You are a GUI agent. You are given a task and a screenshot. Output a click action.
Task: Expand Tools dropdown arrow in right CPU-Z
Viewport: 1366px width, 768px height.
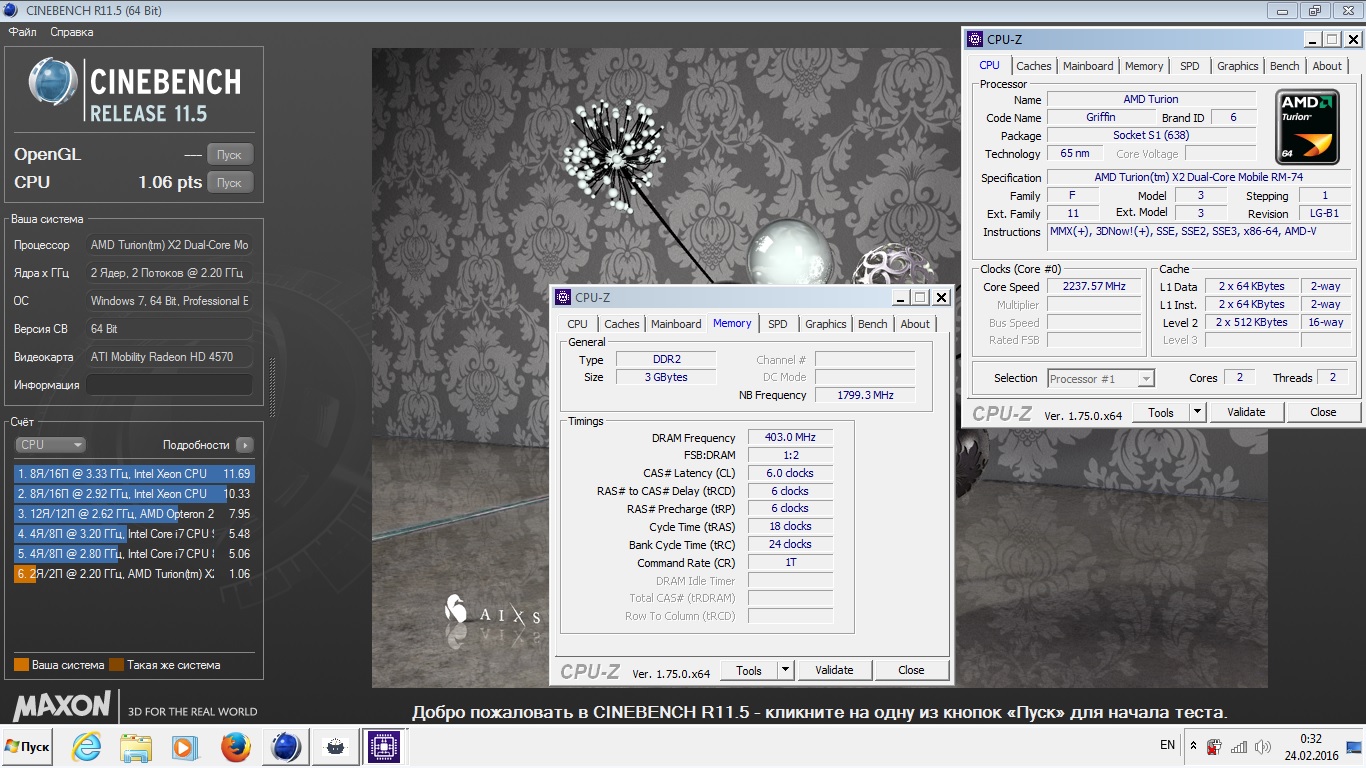tap(1198, 412)
